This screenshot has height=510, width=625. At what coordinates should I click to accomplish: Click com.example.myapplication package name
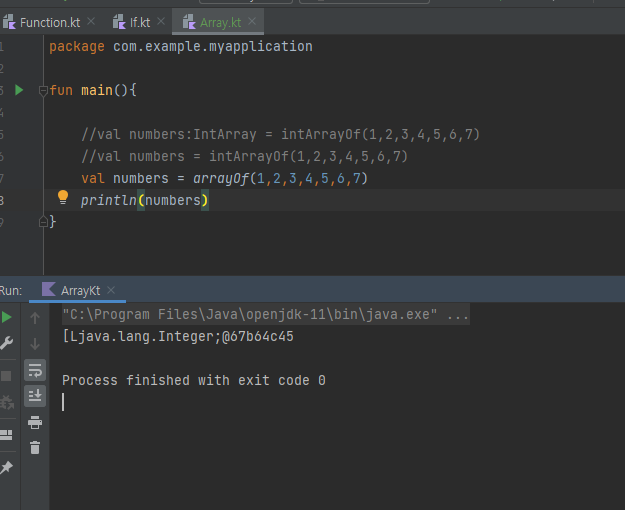pyautogui.click(x=213, y=47)
